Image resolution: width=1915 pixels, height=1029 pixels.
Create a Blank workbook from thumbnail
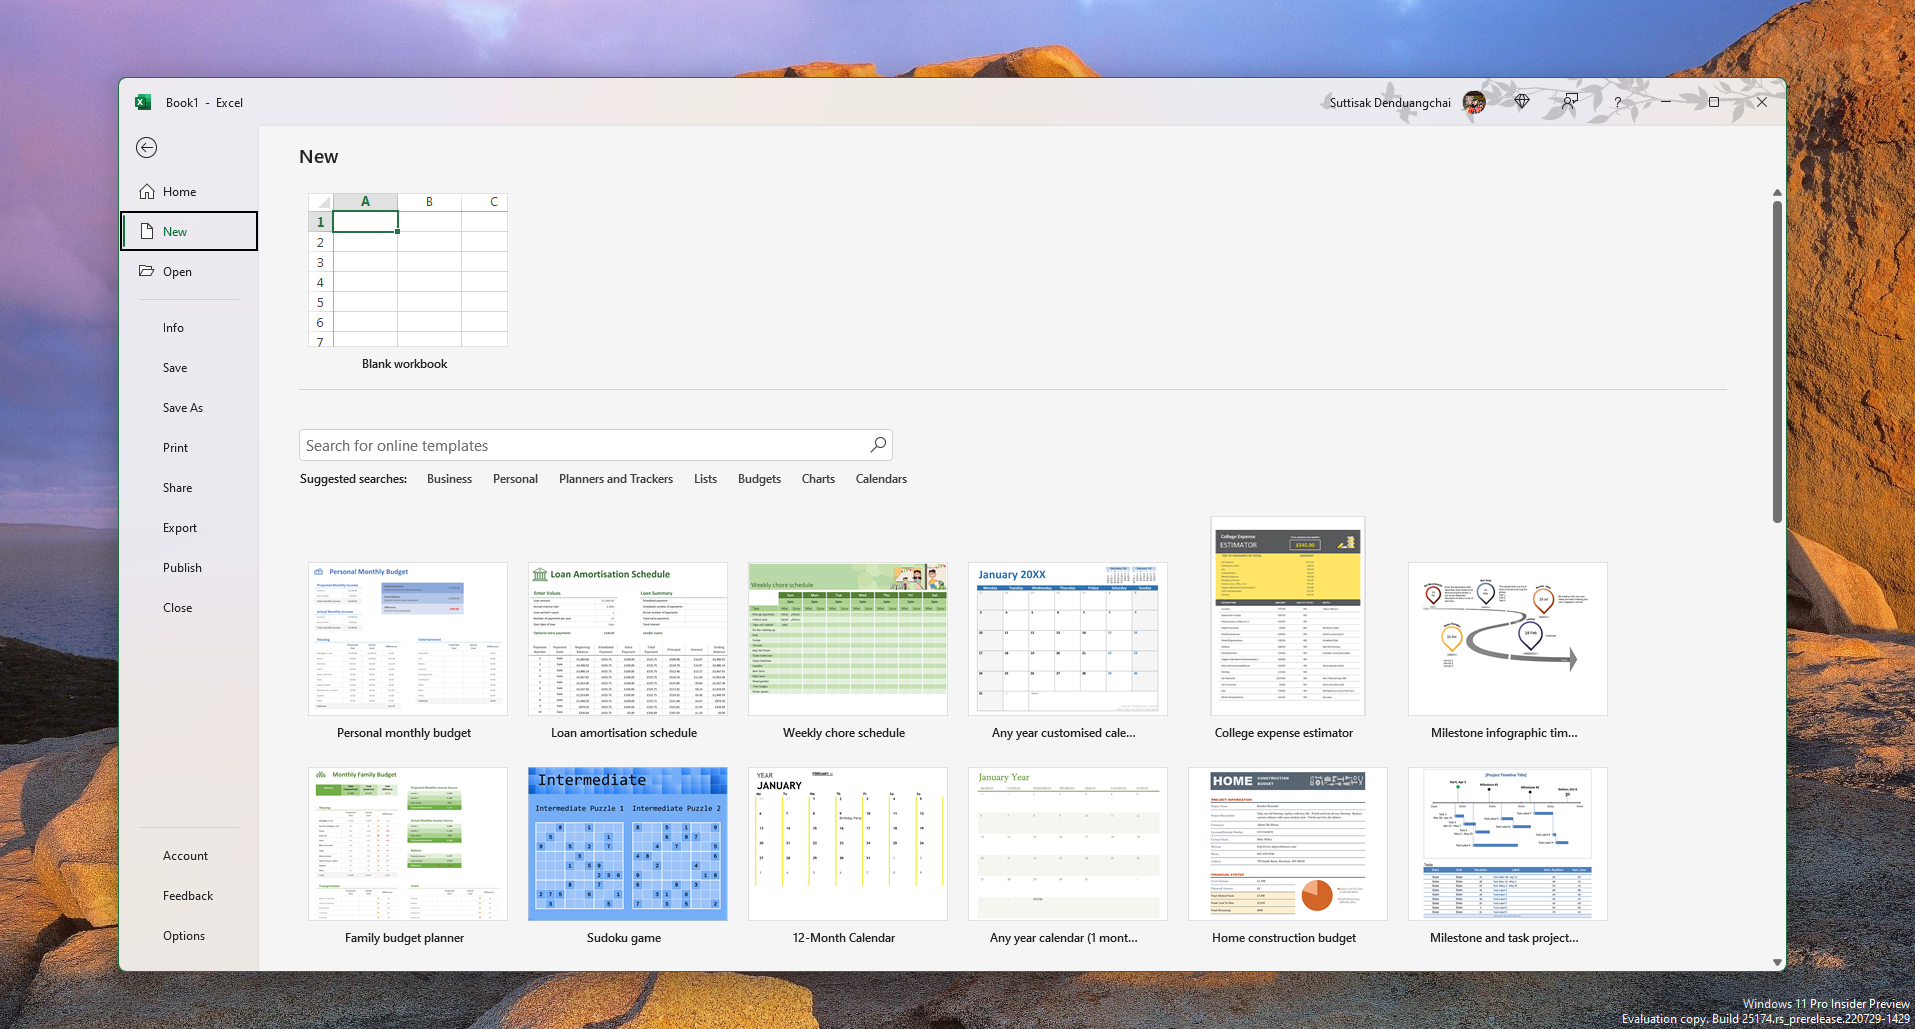(x=408, y=270)
